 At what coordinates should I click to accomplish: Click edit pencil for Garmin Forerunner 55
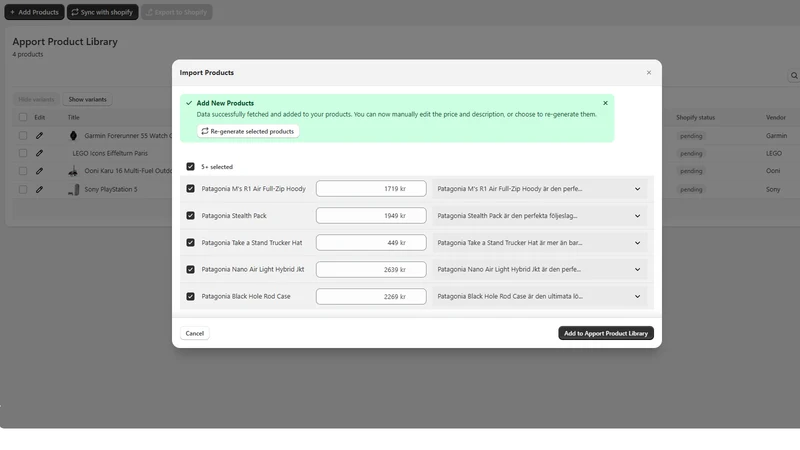(39, 136)
